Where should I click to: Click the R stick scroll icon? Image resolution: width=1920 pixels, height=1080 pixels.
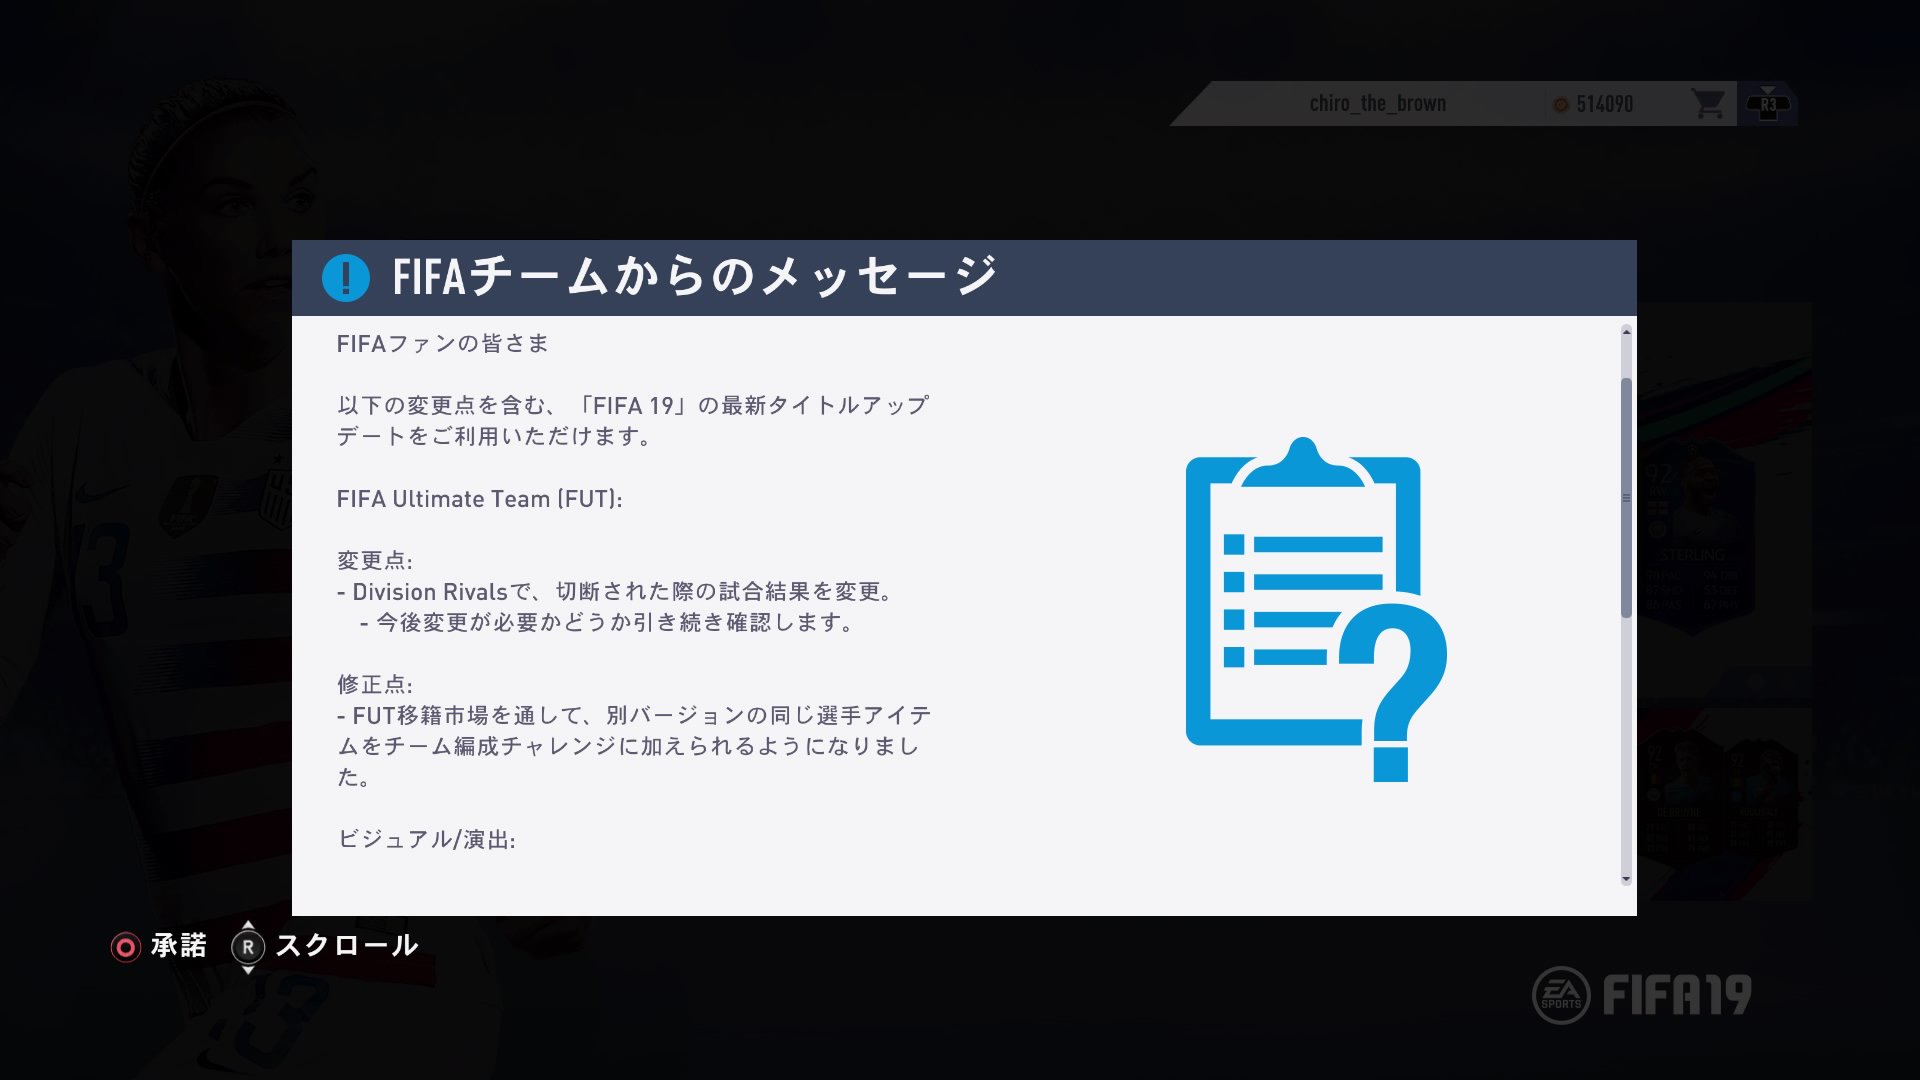point(248,947)
